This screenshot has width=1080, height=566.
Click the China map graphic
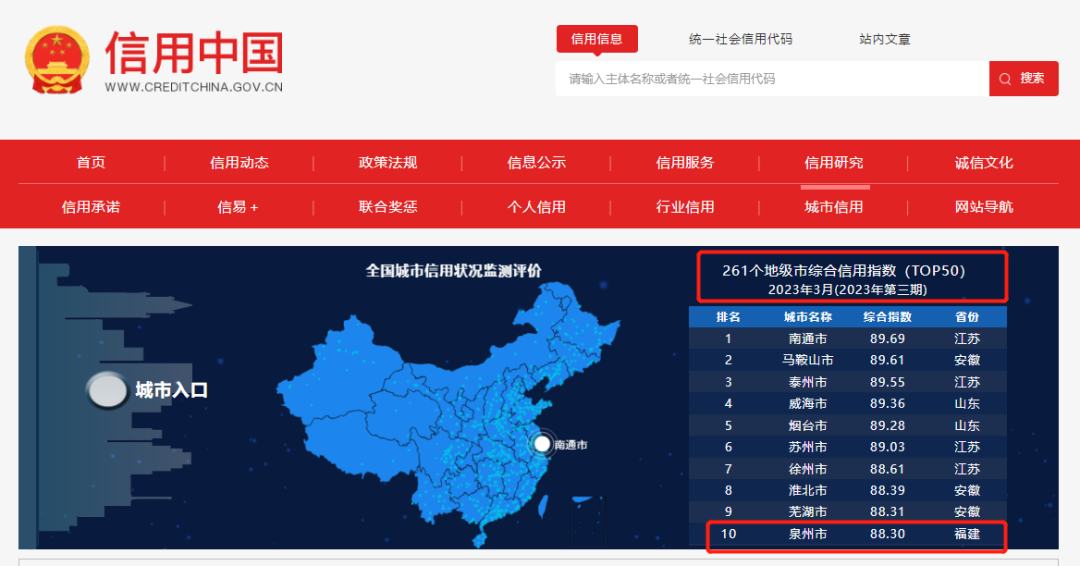click(x=449, y=413)
